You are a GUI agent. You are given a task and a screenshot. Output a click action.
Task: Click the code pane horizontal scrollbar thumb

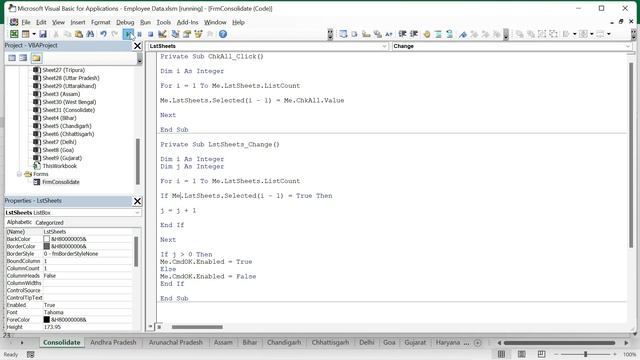tap(197, 327)
